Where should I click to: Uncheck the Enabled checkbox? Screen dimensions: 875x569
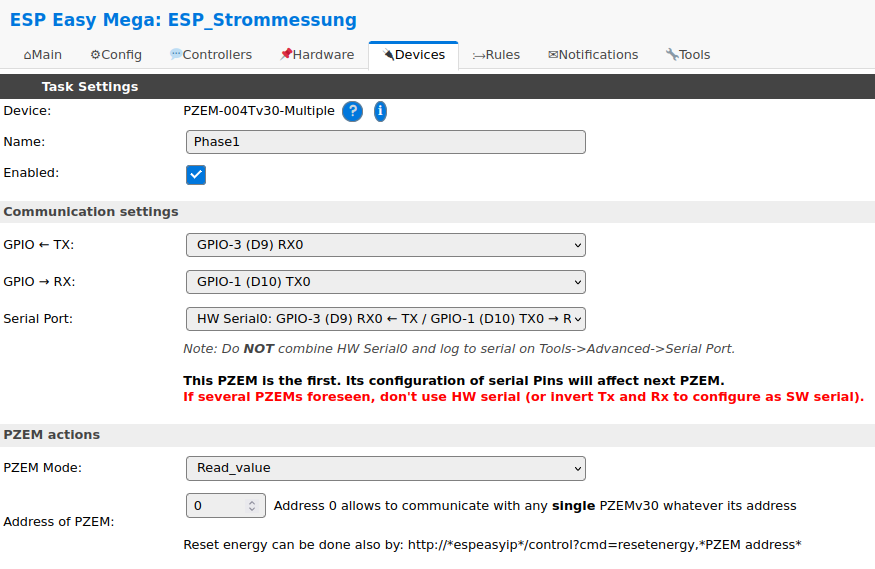(196, 175)
